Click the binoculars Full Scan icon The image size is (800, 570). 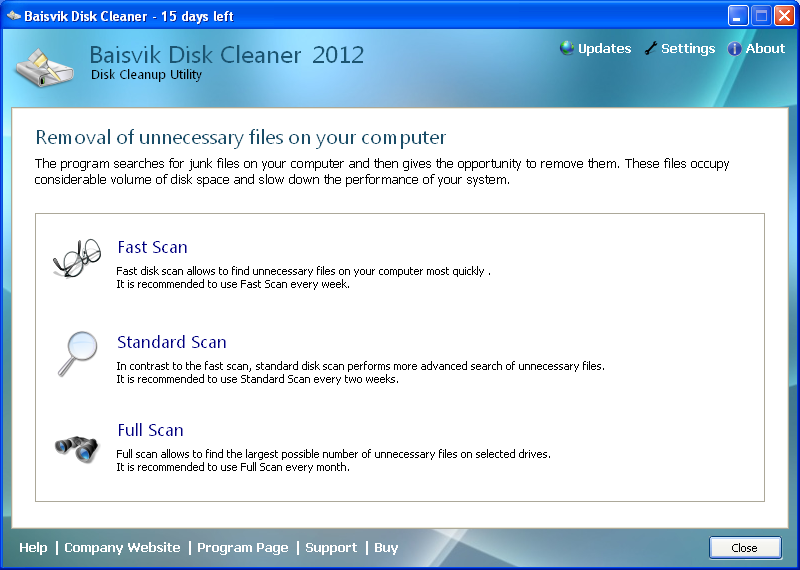[x=77, y=449]
